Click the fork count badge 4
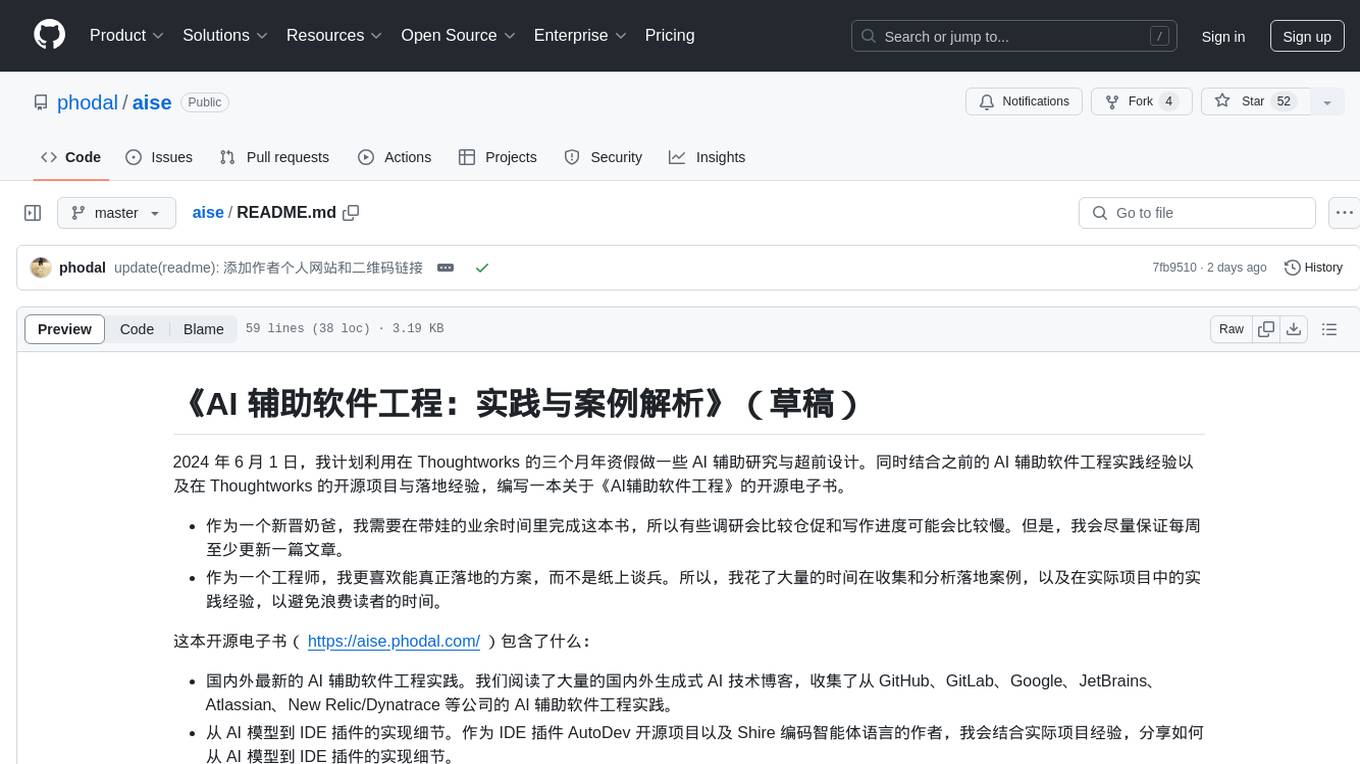The width and height of the screenshot is (1360, 764). tap(1168, 101)
